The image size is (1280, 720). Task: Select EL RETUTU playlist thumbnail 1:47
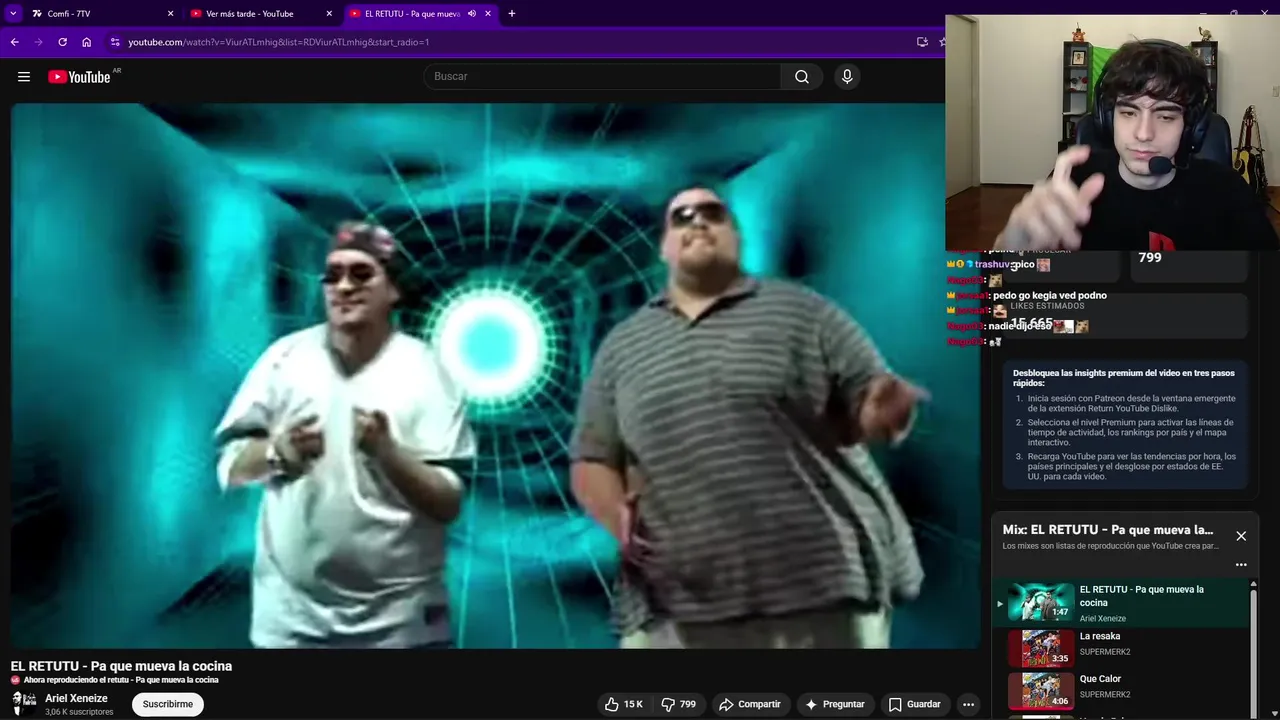(x=1041, y=603)
